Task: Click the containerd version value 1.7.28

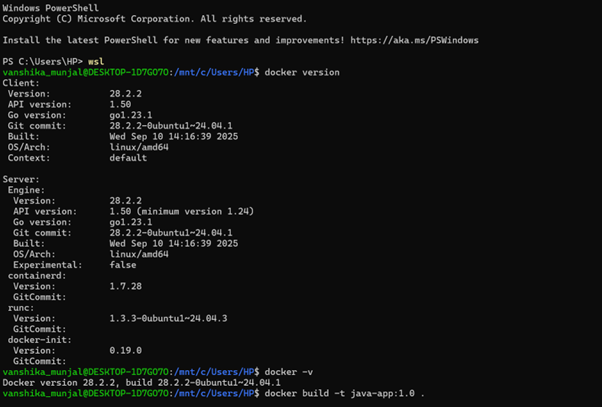Action: coord(125,286)
